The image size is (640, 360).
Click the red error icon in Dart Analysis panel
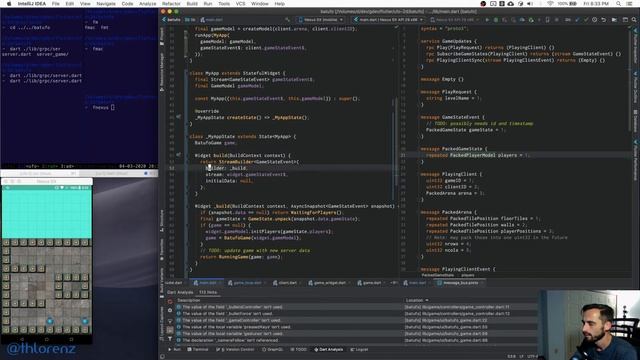(170, 302)
